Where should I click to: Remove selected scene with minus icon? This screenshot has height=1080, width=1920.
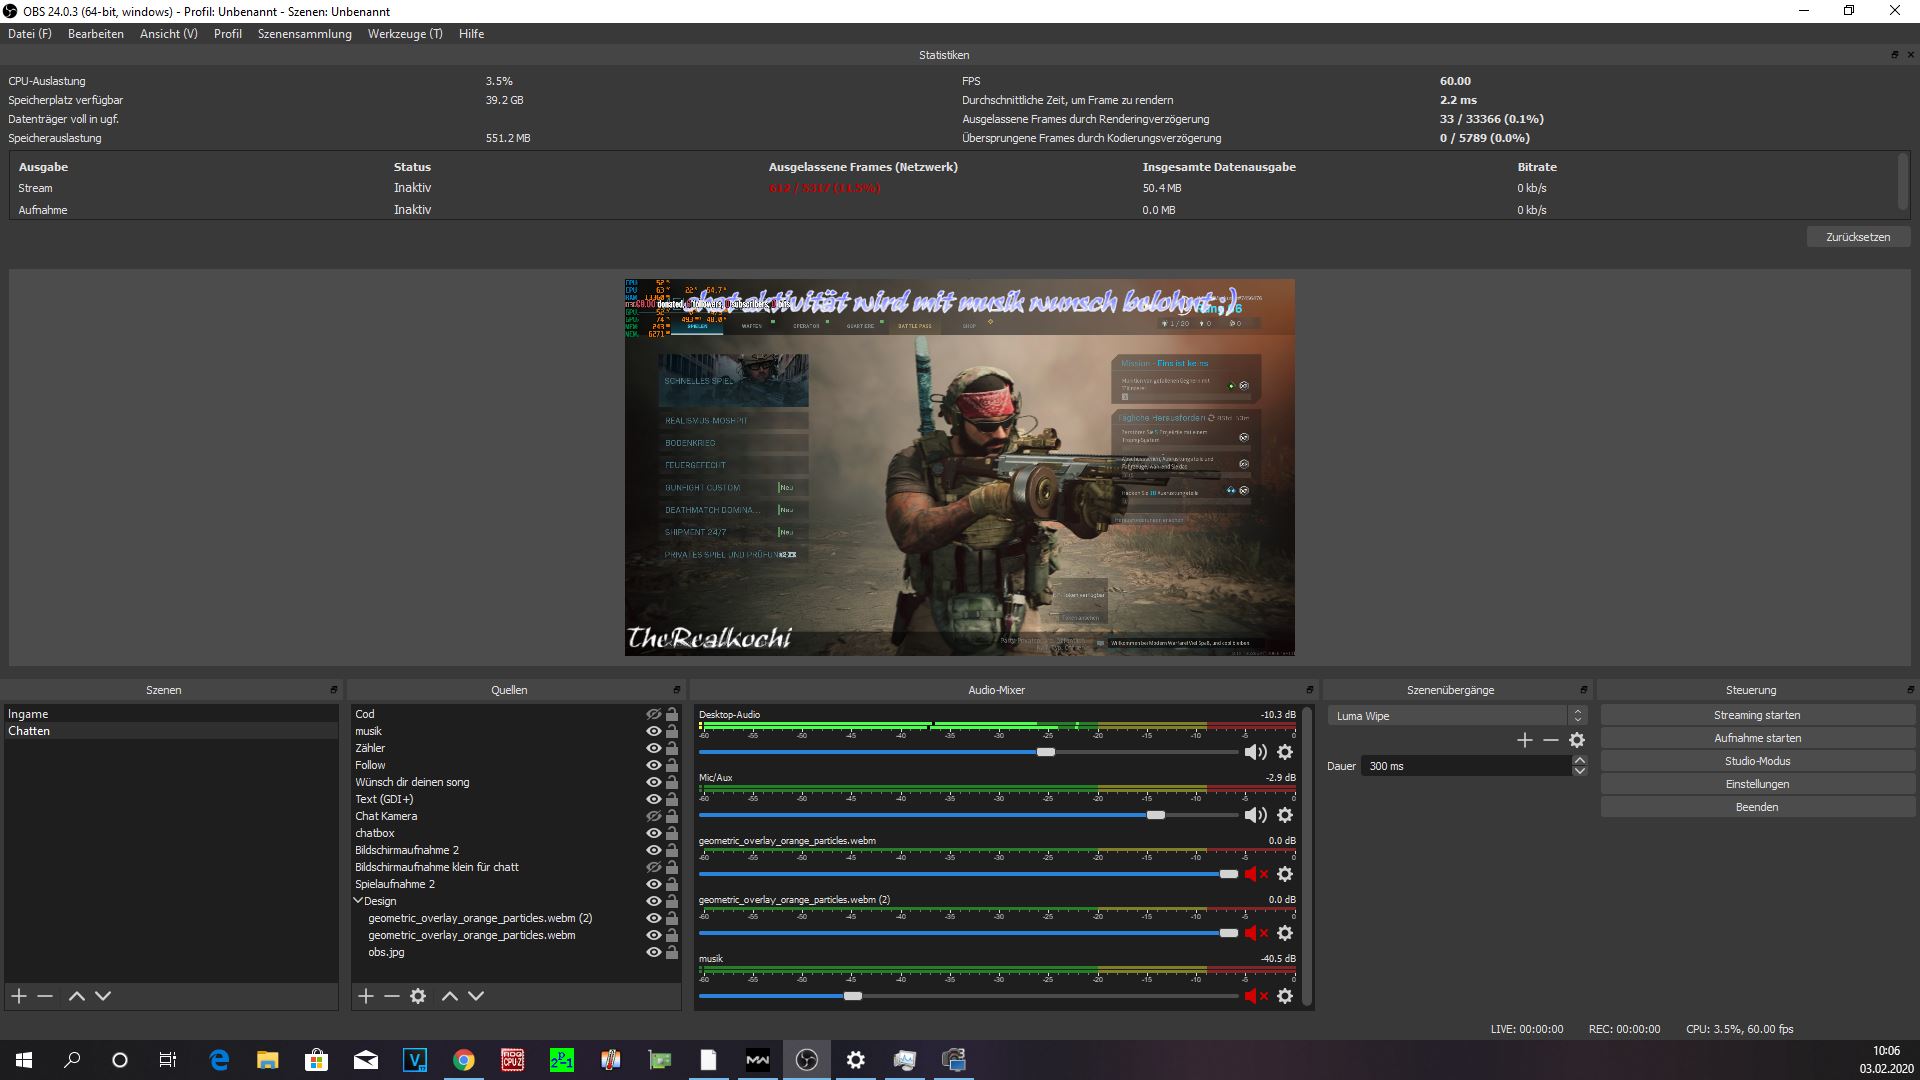[45, 996]
